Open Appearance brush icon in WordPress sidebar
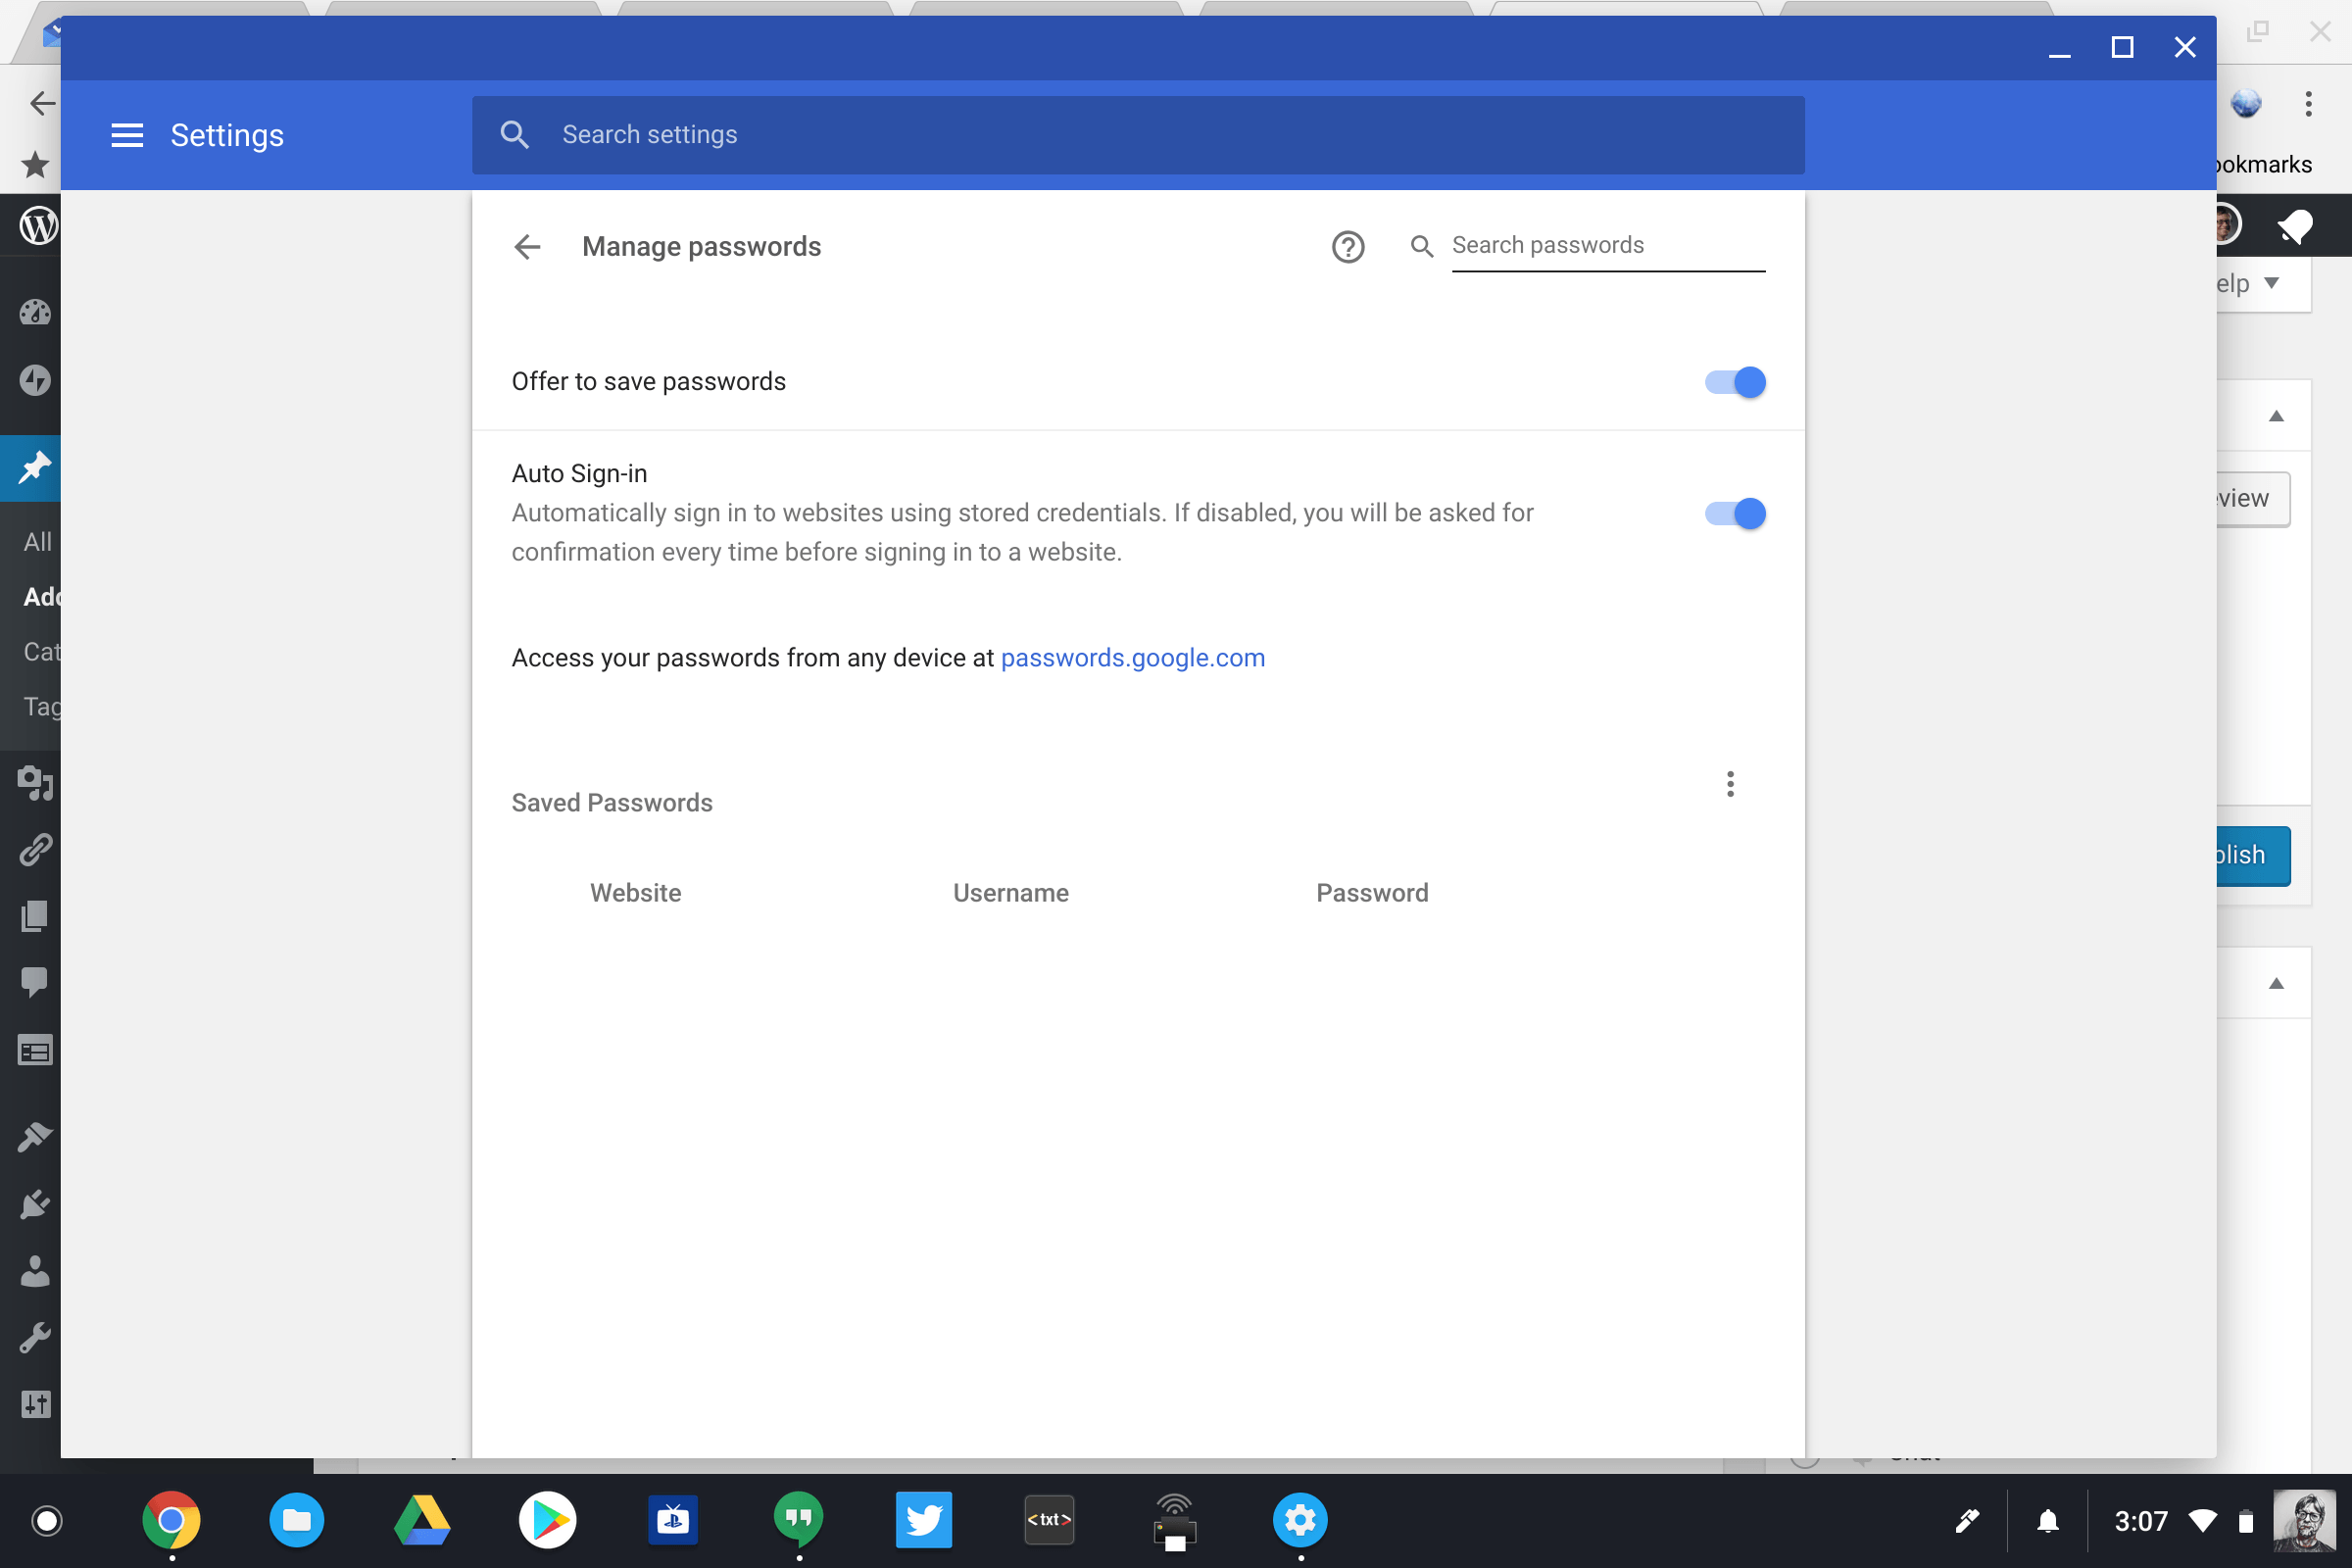 (35, 1137)
